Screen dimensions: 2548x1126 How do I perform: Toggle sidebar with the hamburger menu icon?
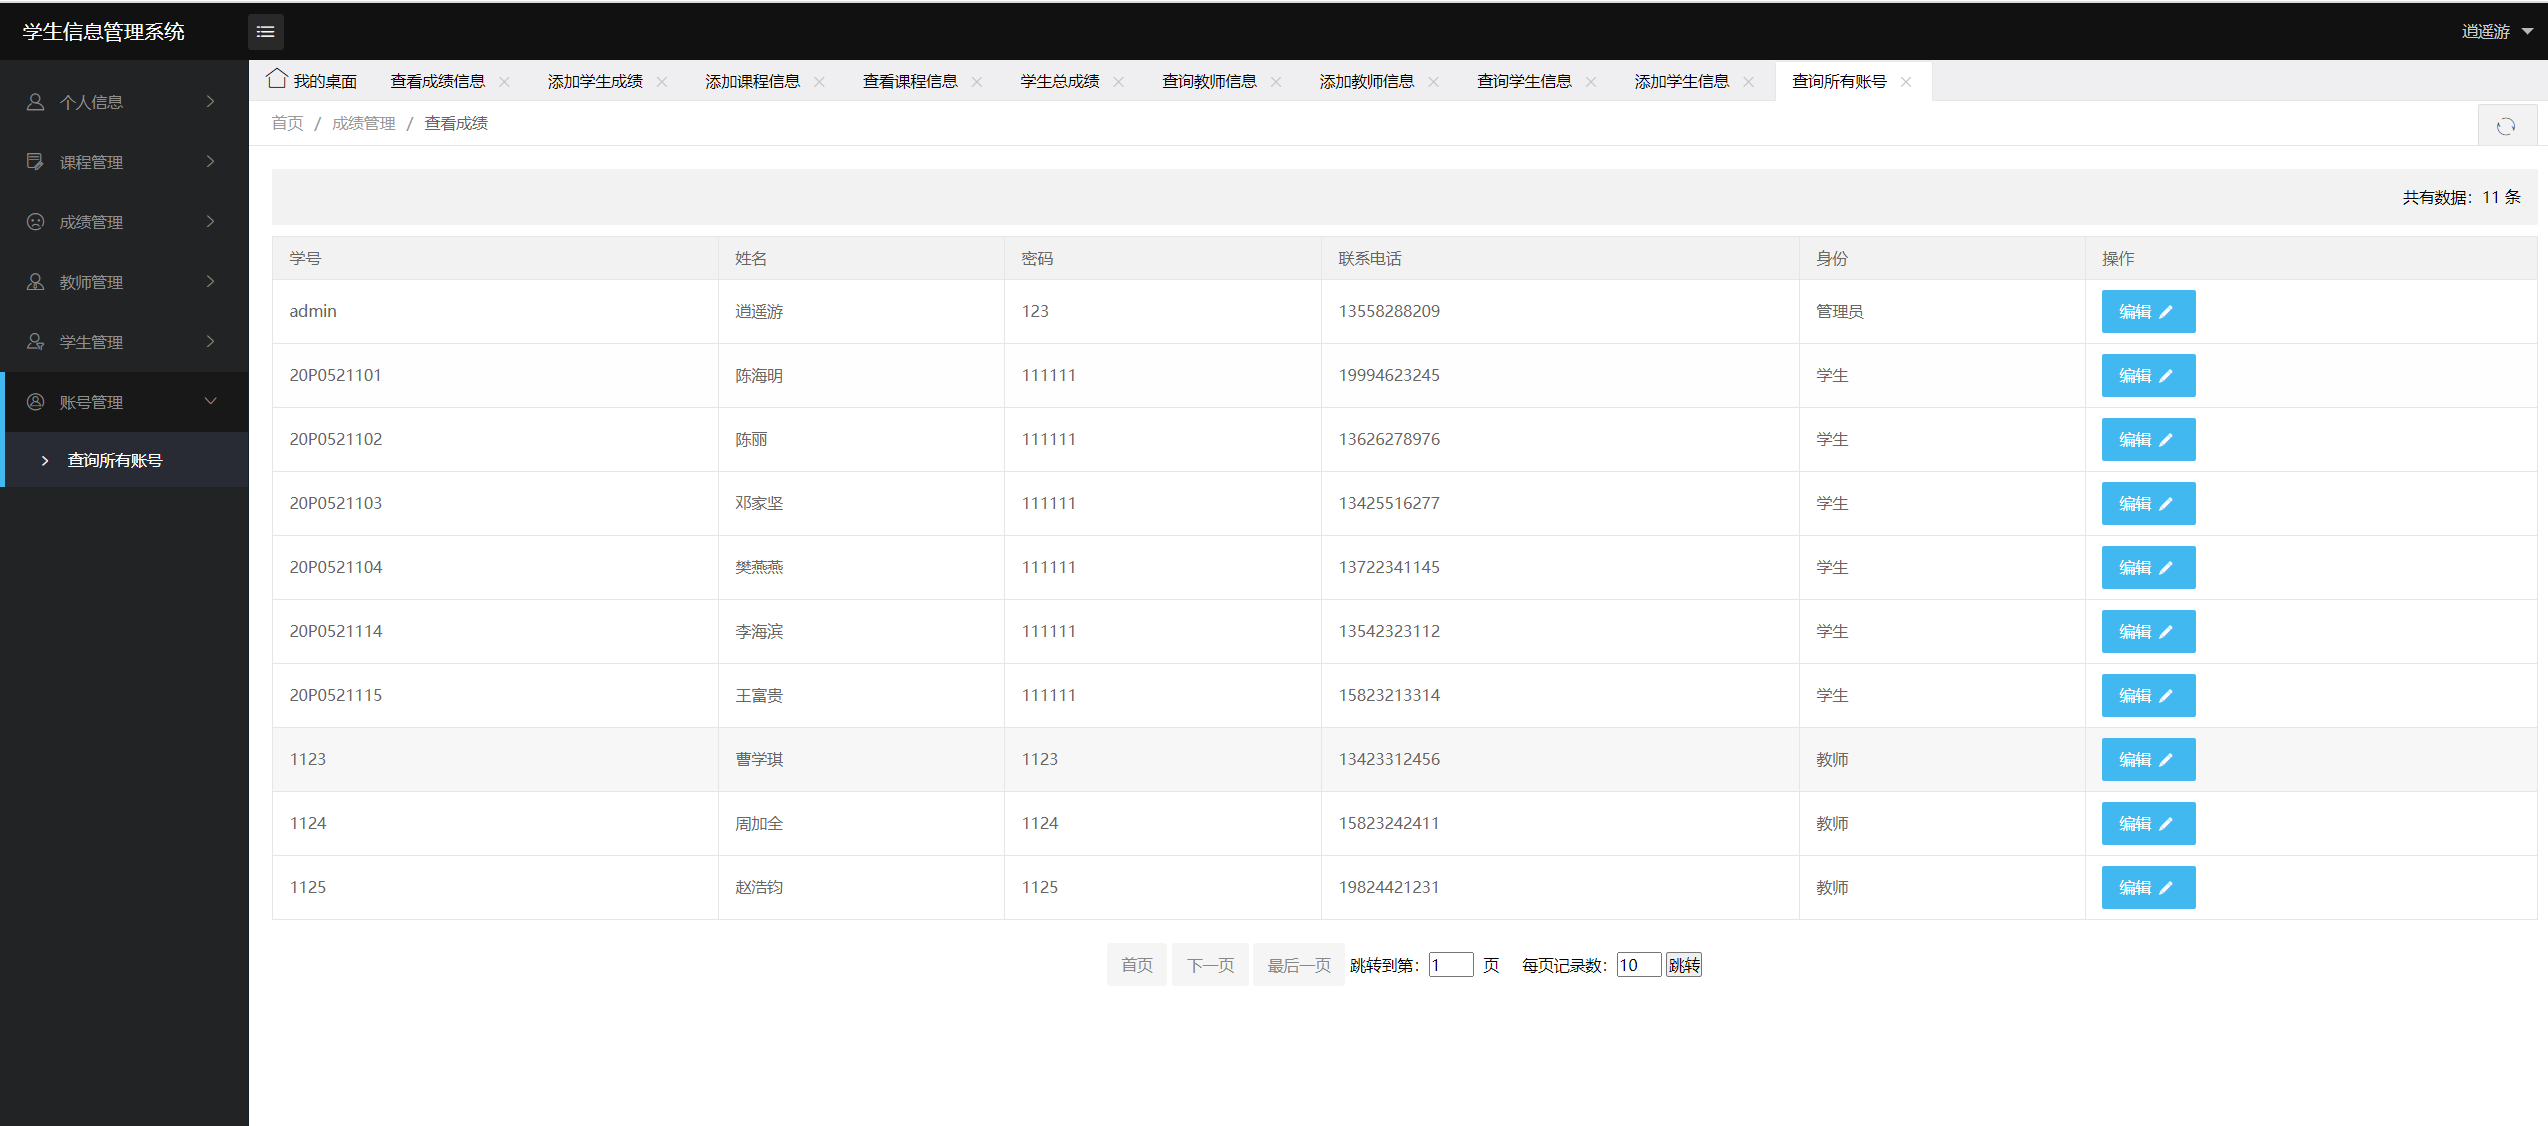265,32
